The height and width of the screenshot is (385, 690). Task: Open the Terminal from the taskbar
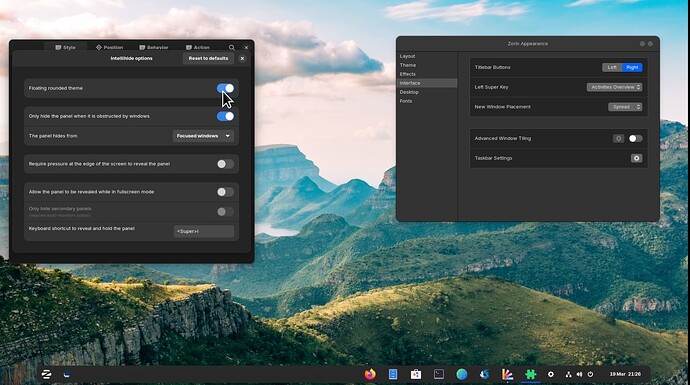coord(439,374)
